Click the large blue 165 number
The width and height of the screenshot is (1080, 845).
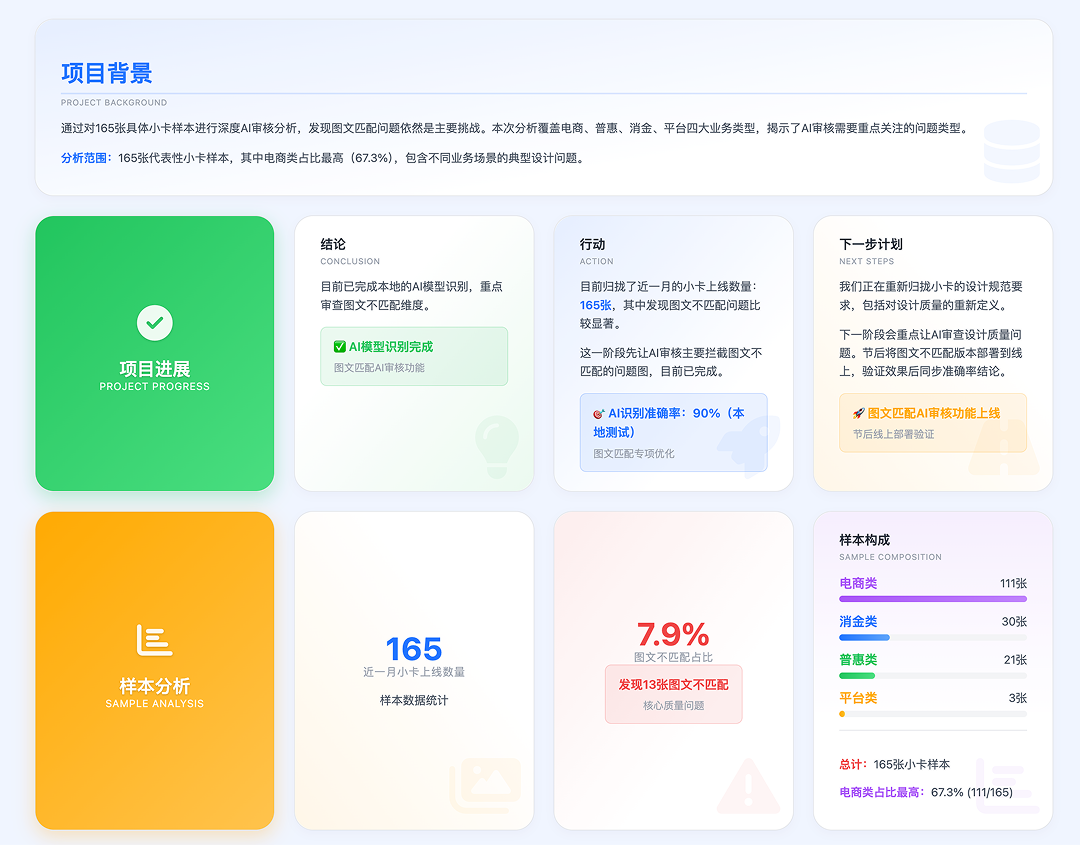pyautogui.click(x=413, y=648)
